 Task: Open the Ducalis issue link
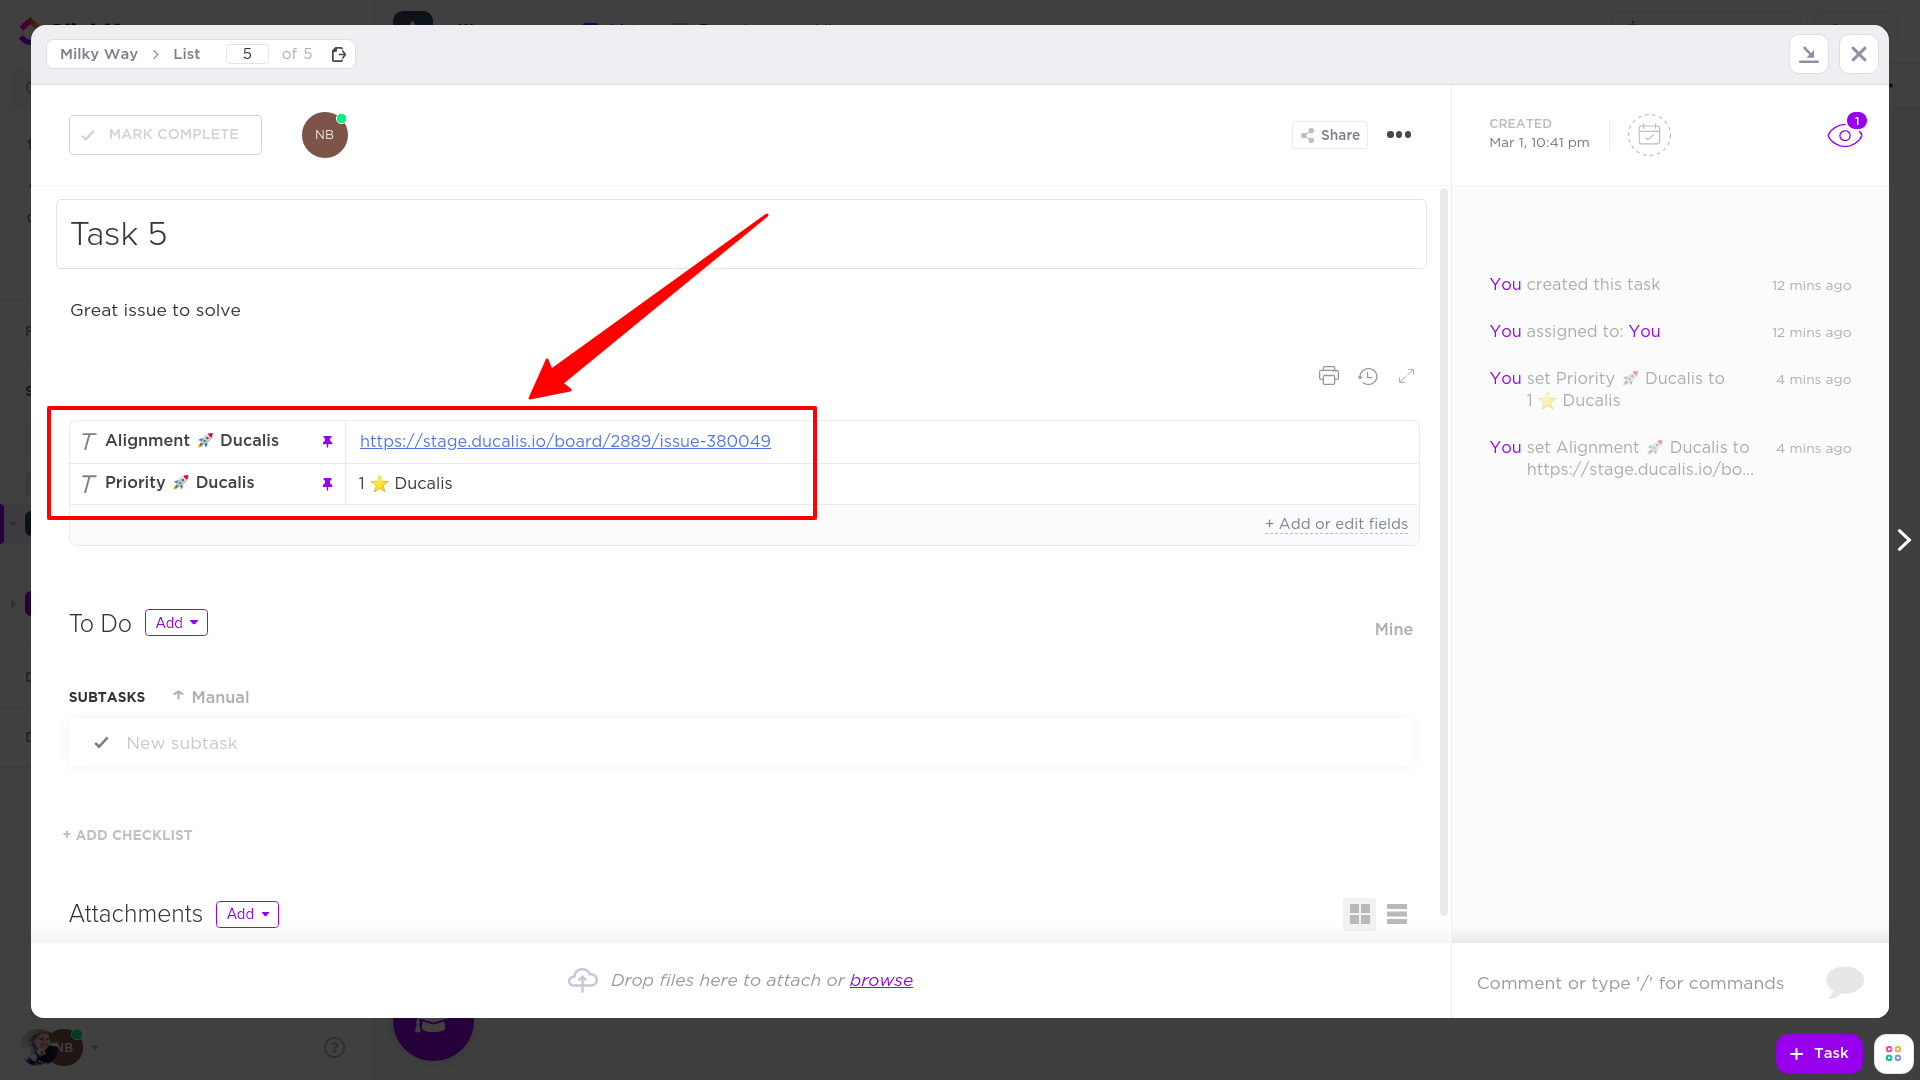(565, 441)
